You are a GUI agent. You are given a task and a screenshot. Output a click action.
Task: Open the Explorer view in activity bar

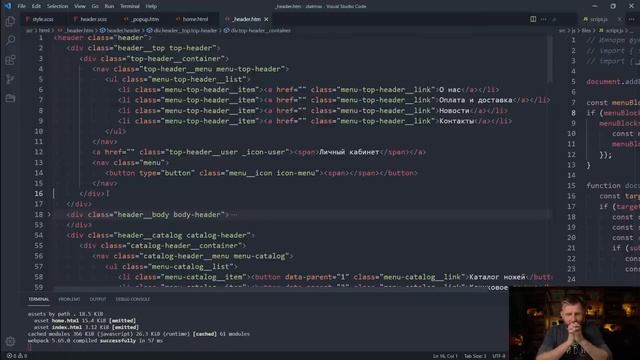pyautogui.click(x=10, y=22)
